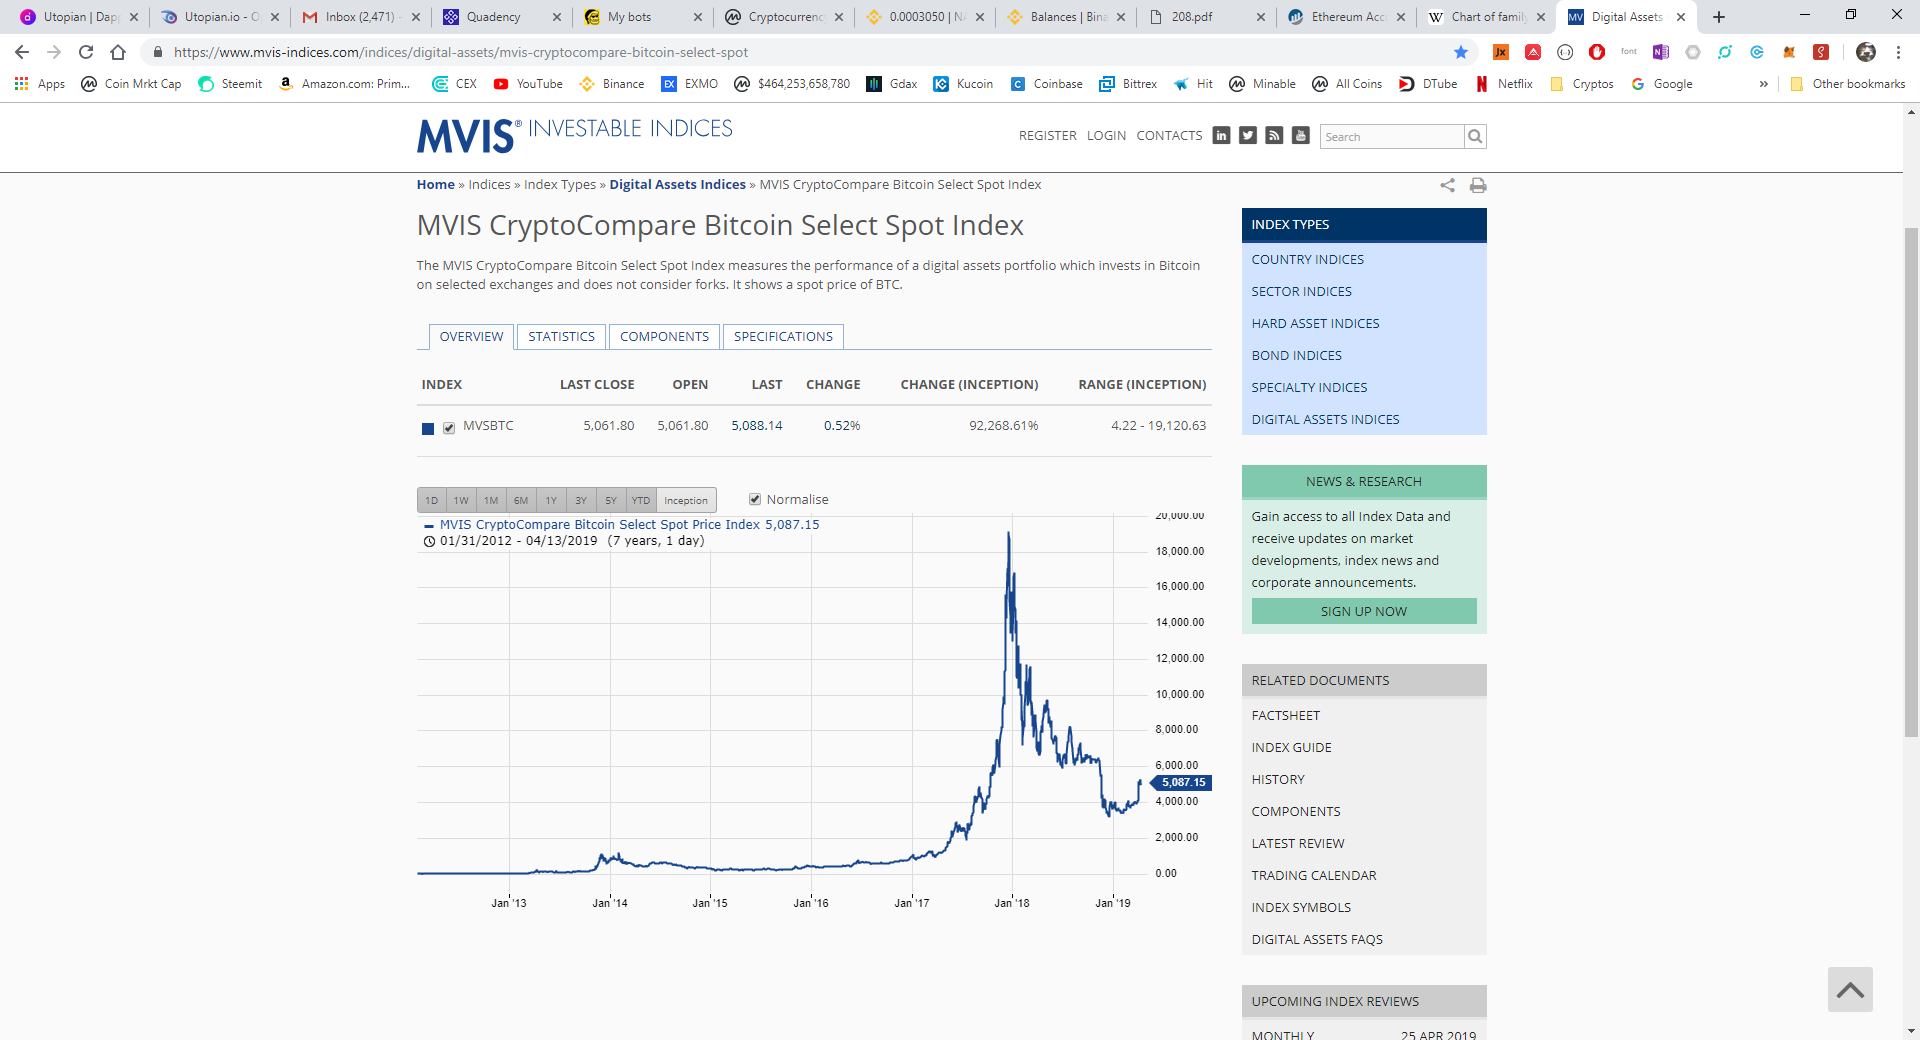1920x1040 pixels.
Task: Open a new browser tab
Action: click(x=1719, y=17)
